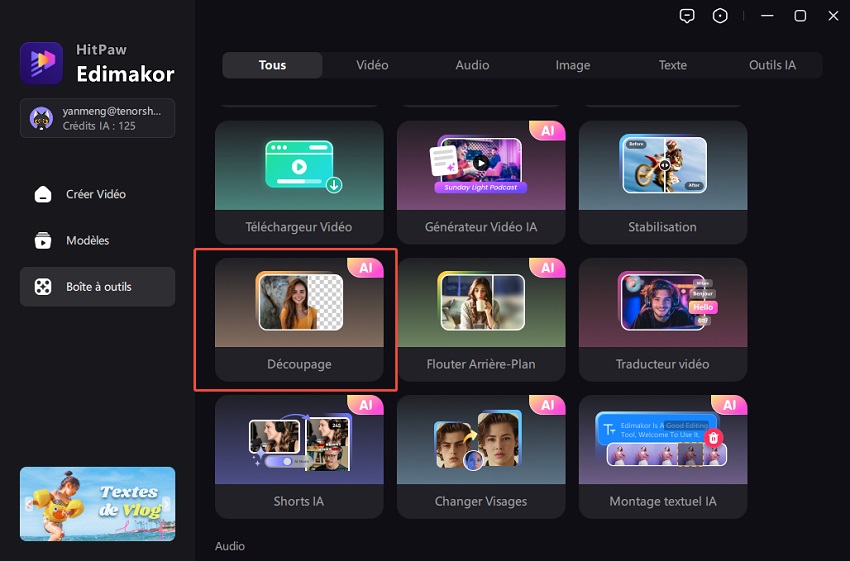Select the Tous tab
Screen dimensions: 850x561
272,65
